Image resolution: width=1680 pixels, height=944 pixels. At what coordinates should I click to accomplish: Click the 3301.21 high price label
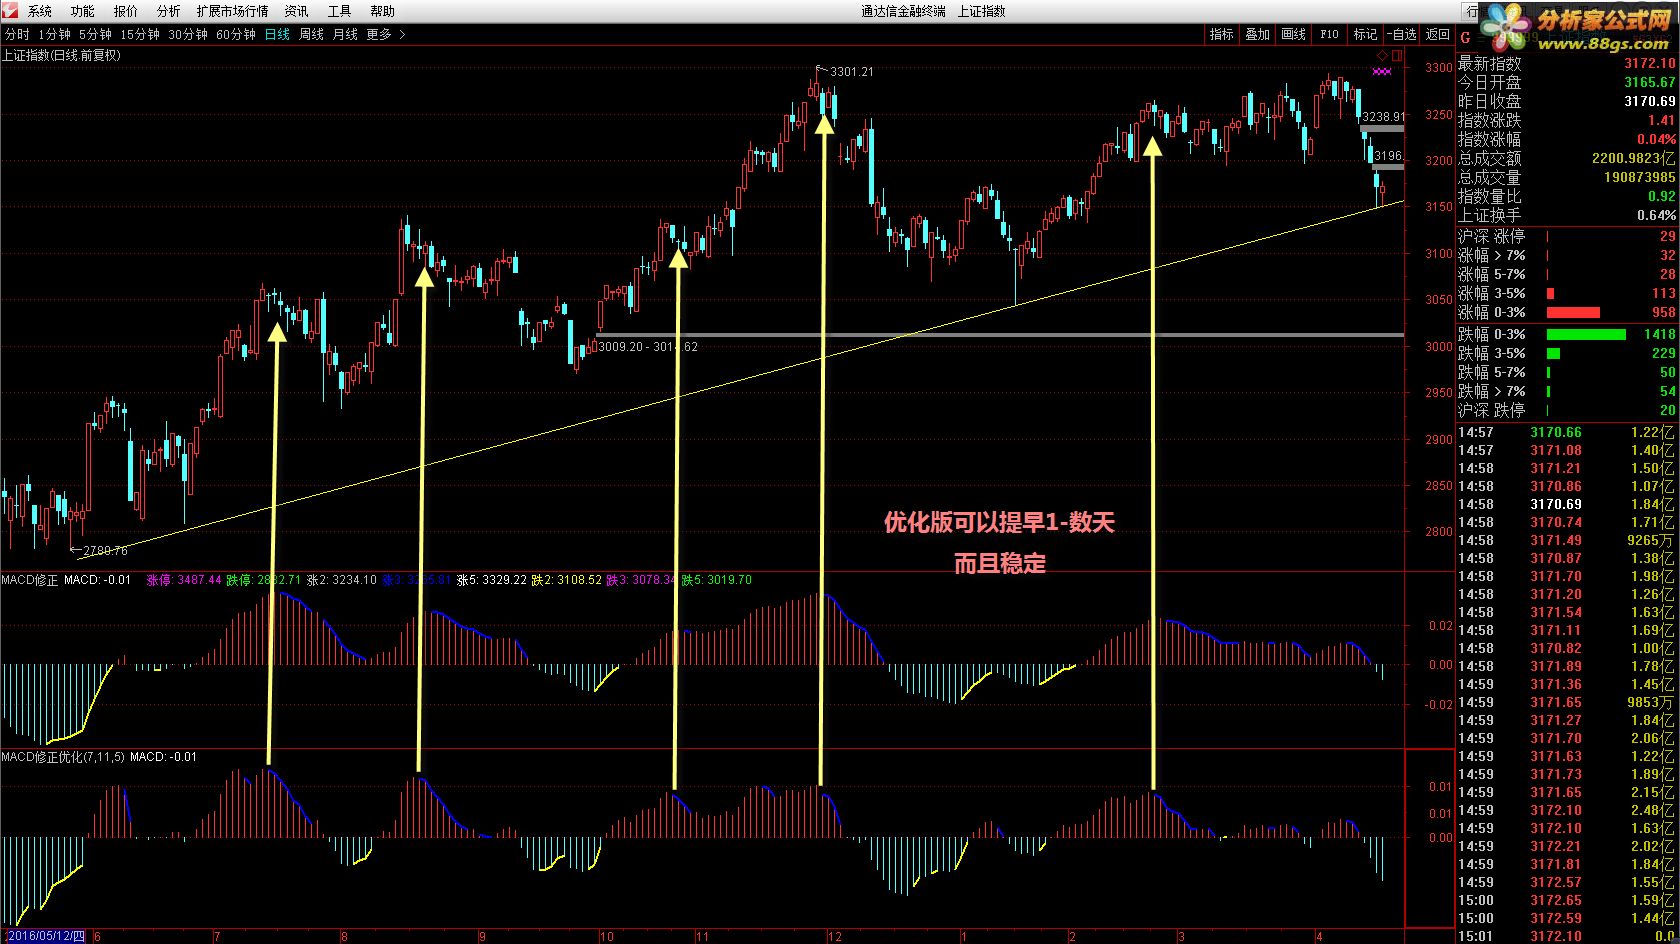click(x=851, y=71)
